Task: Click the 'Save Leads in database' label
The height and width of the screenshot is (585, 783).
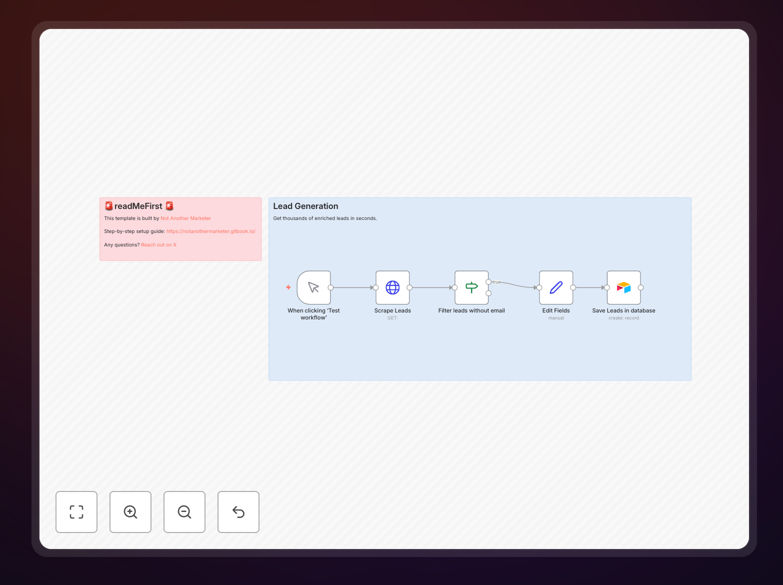Action: [624, 310]
